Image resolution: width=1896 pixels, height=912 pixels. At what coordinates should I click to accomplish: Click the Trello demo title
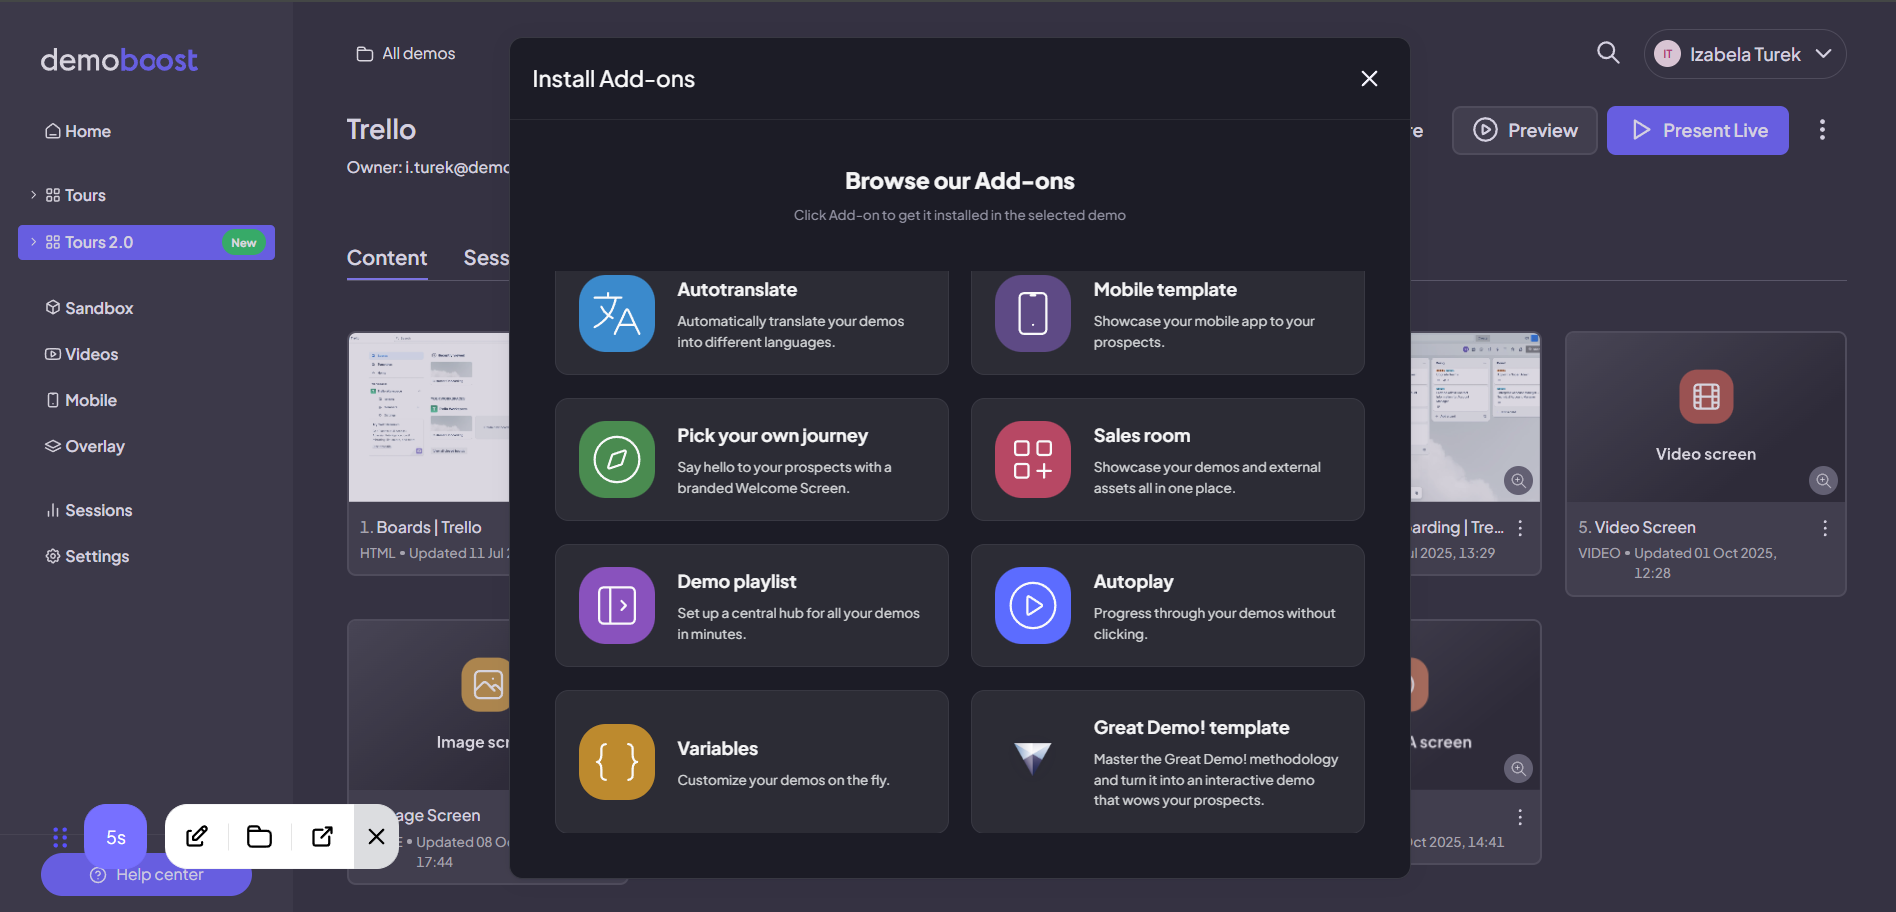coord(381,129)
